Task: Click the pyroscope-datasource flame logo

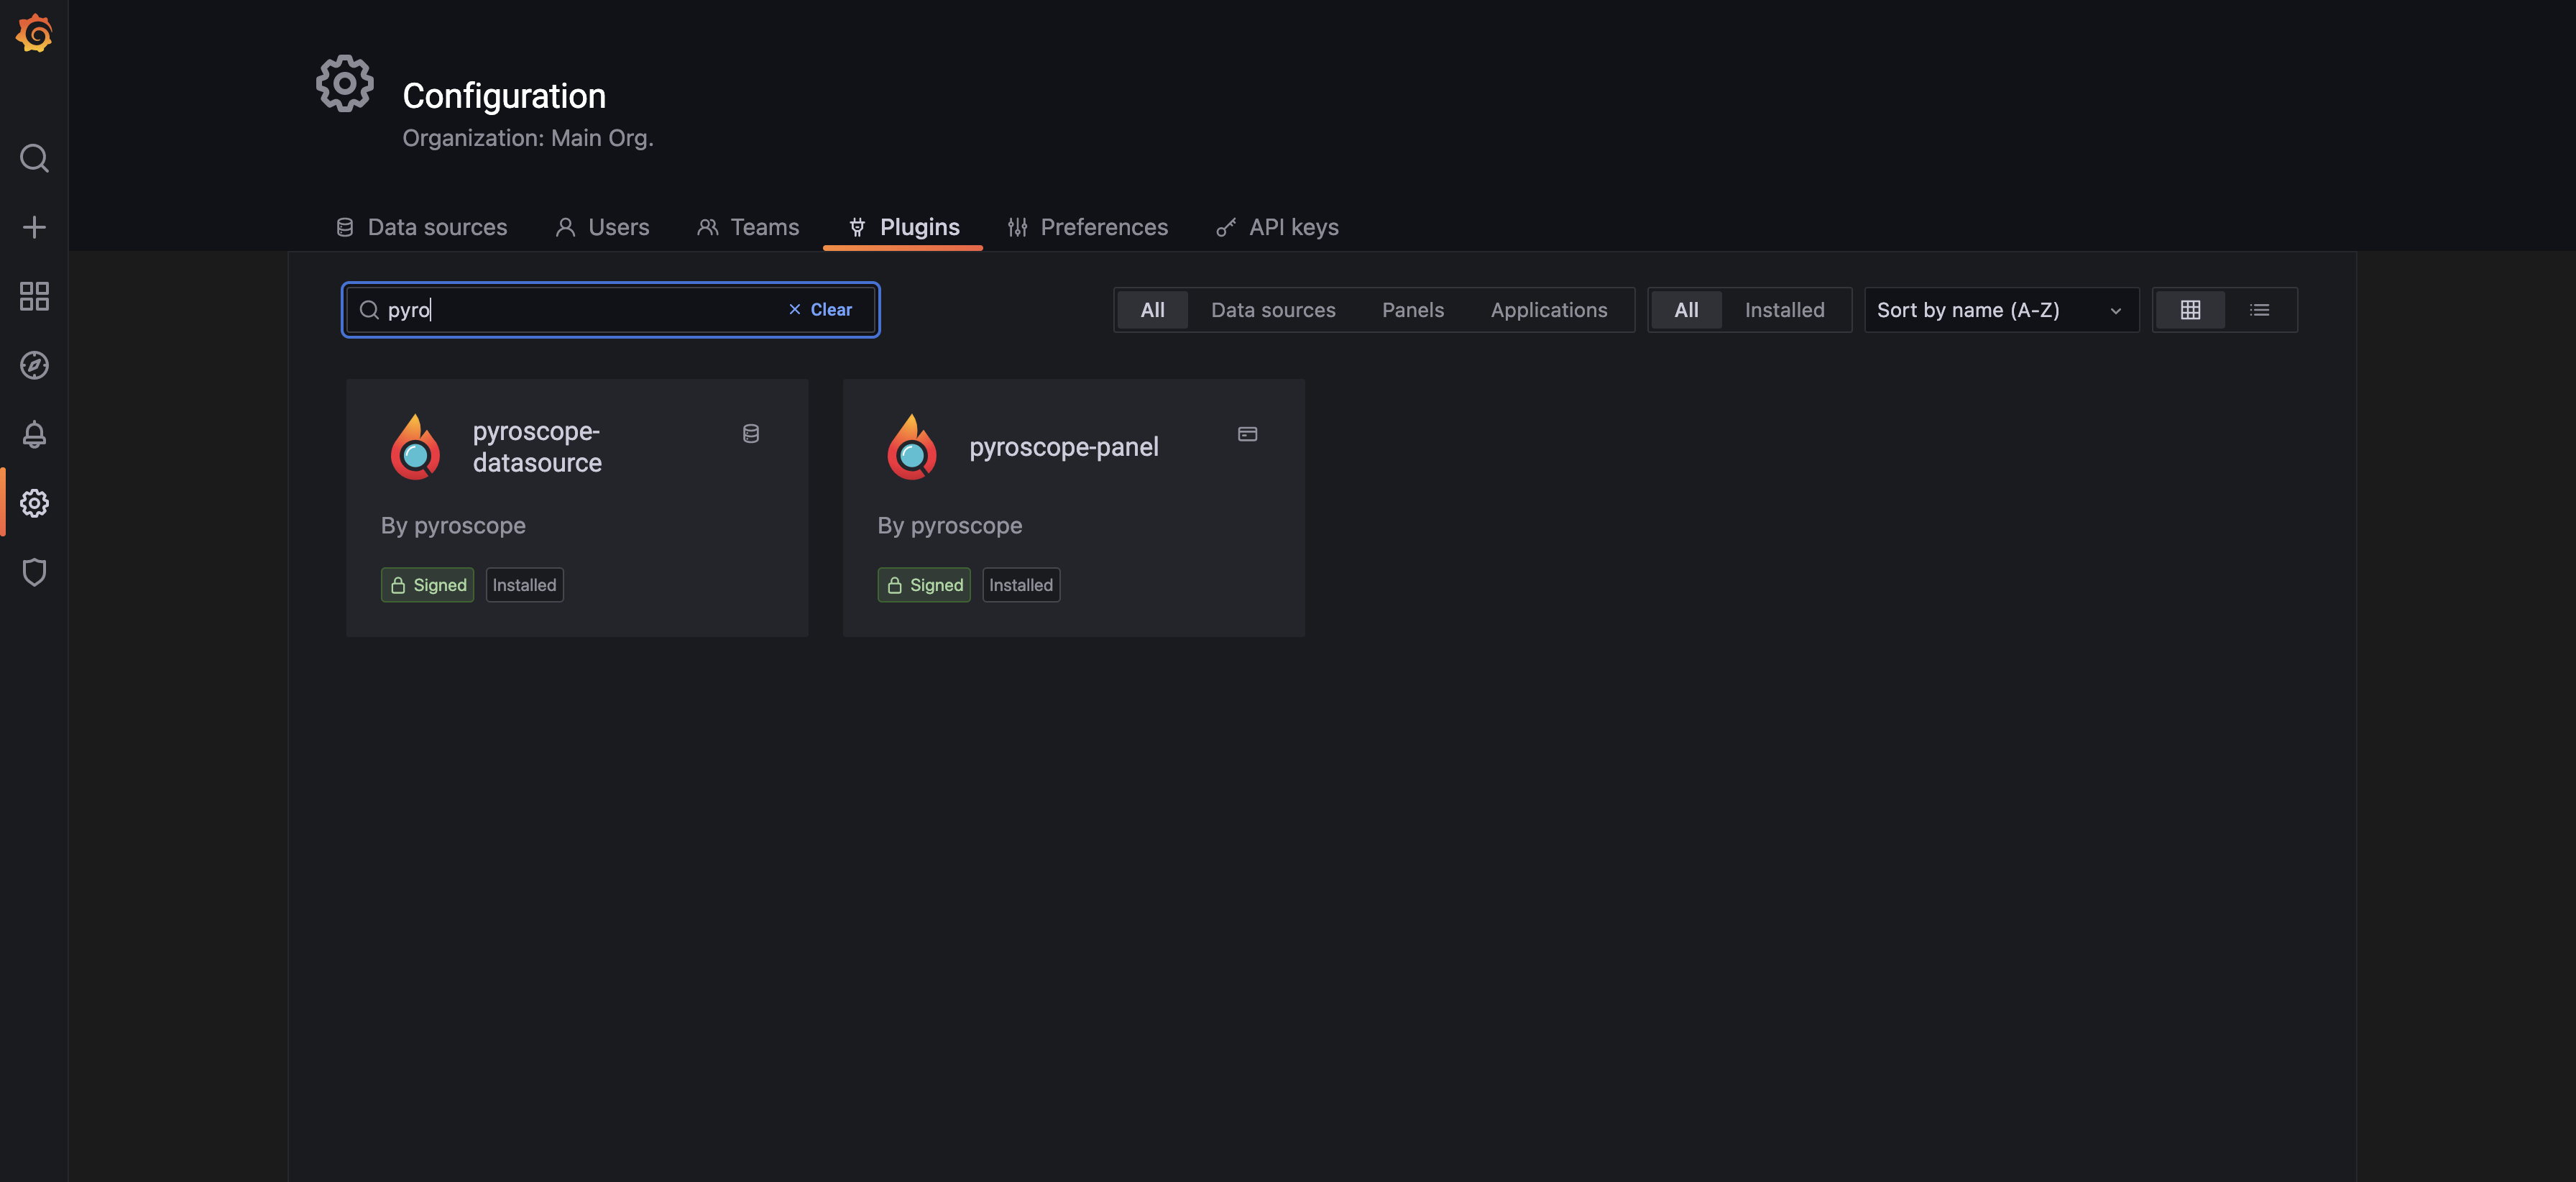Action: tap(415, 447)
